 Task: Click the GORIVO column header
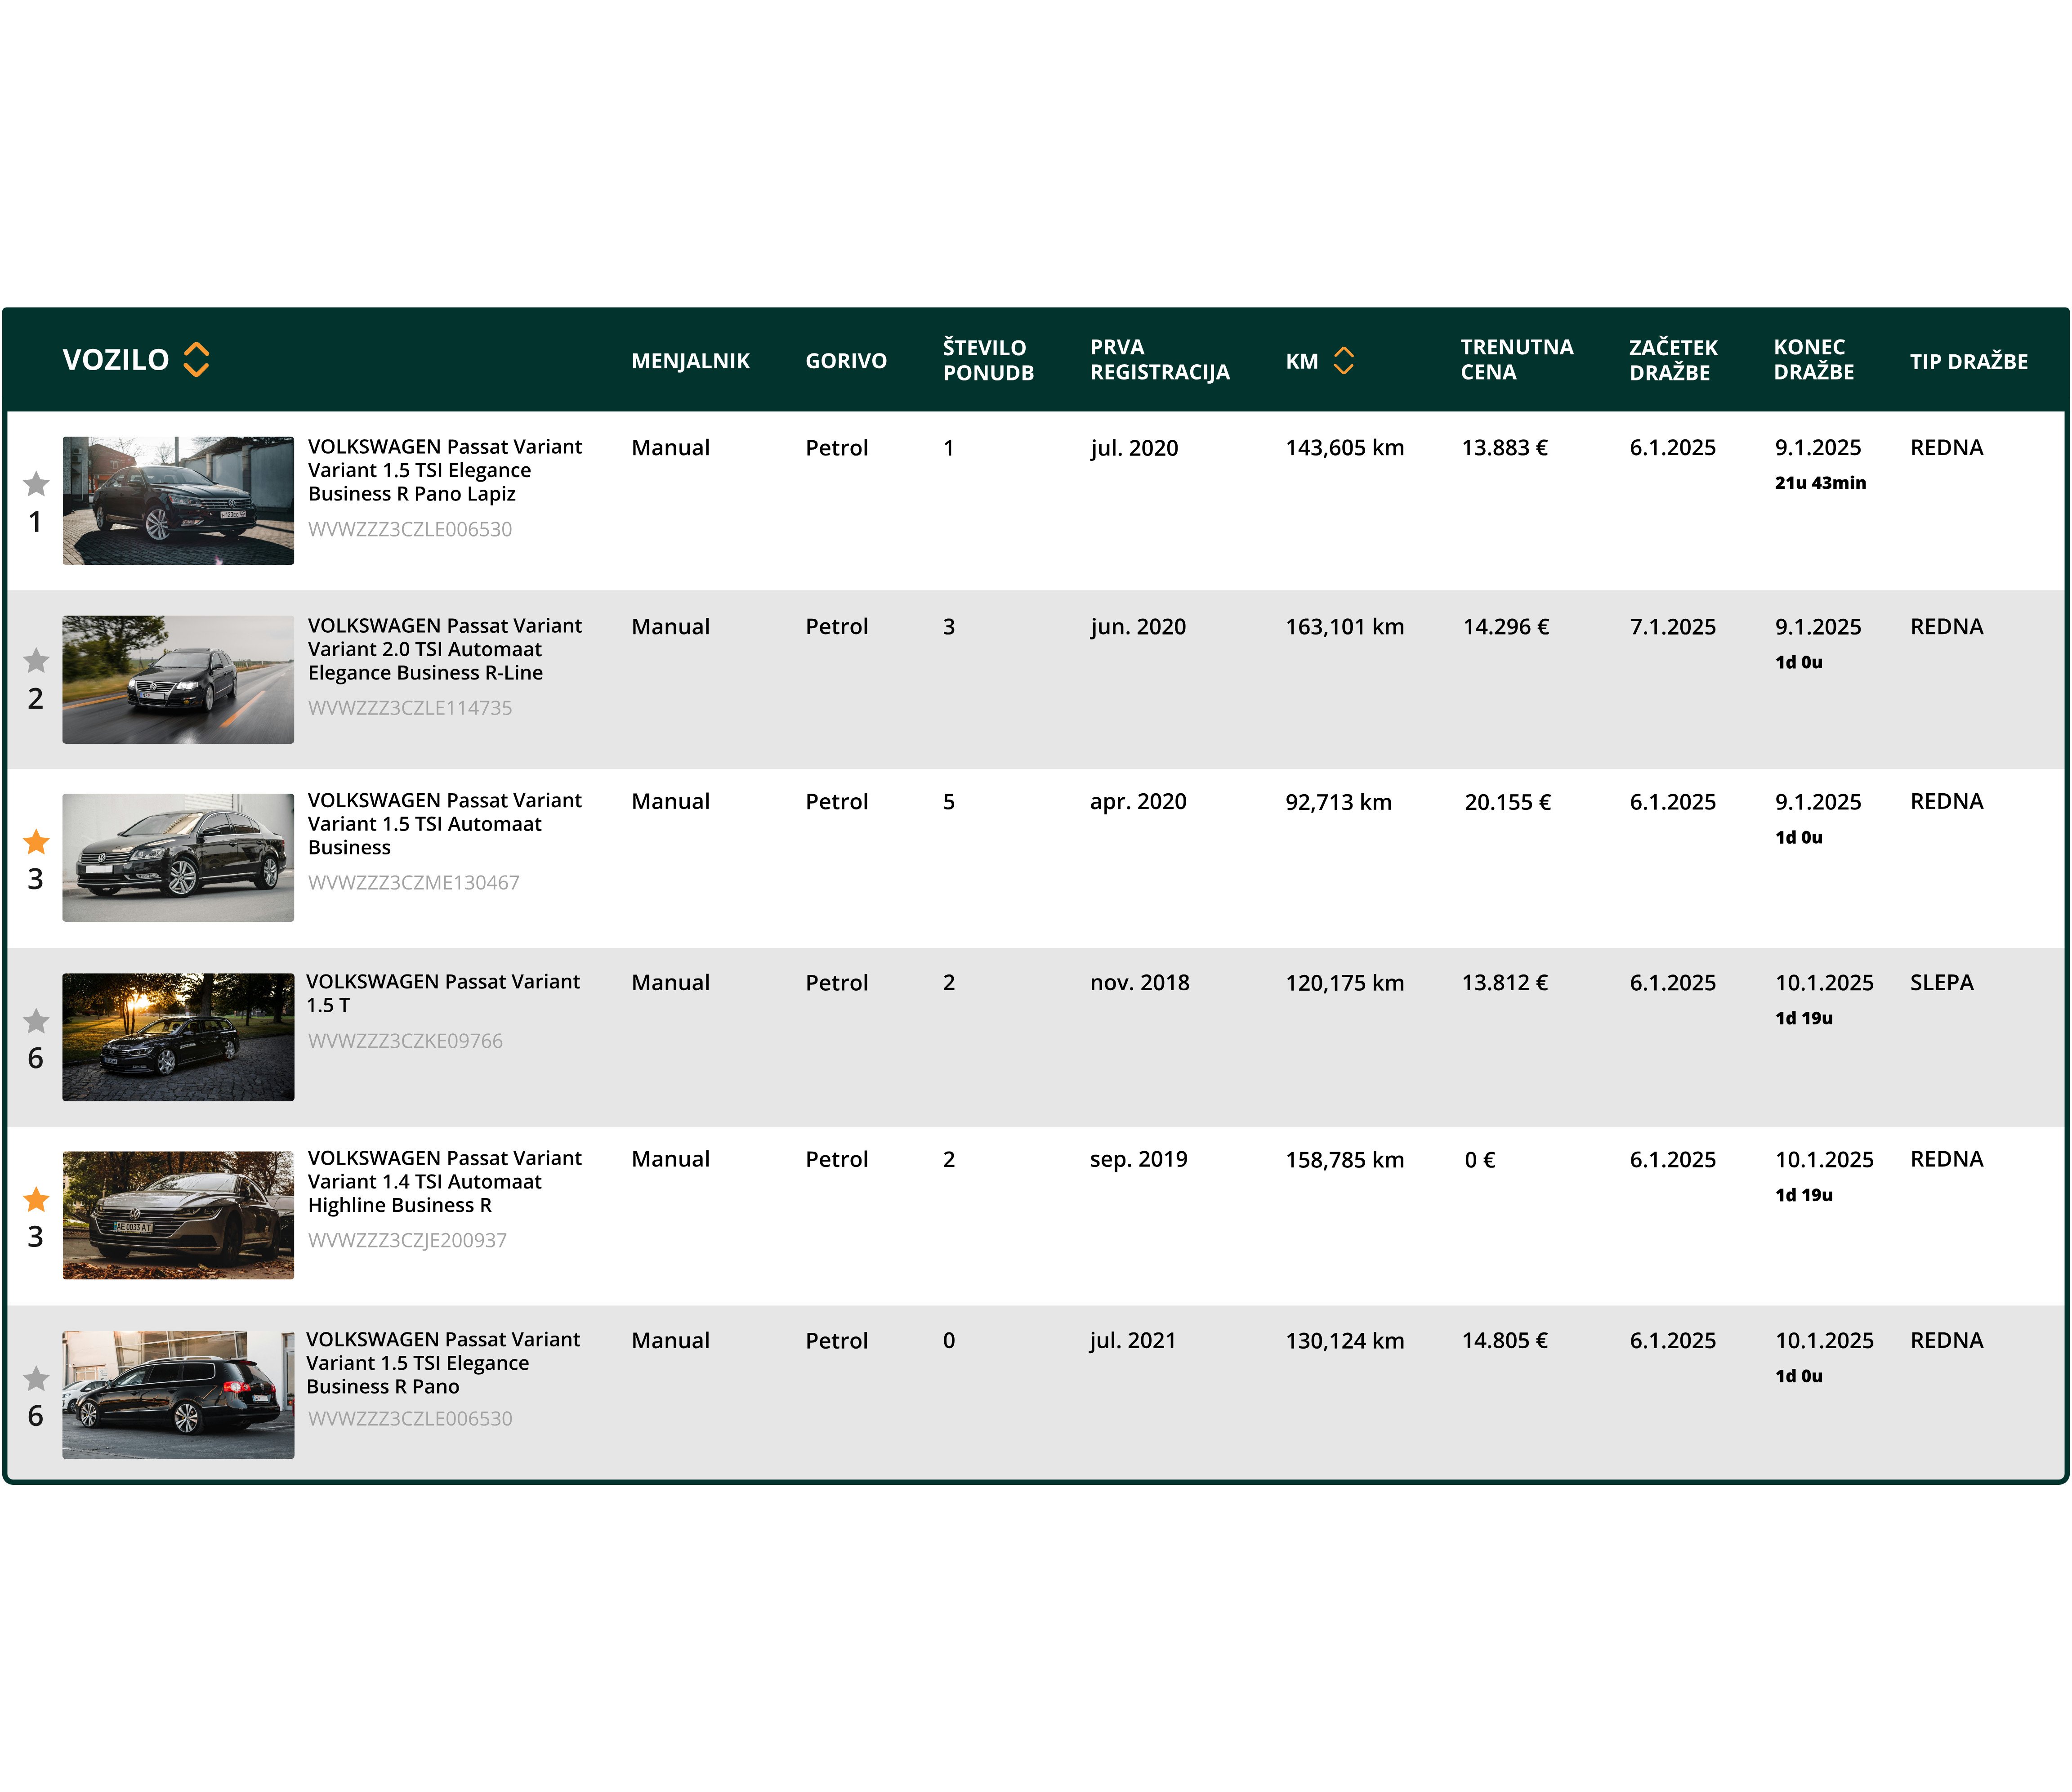[846, 361]
